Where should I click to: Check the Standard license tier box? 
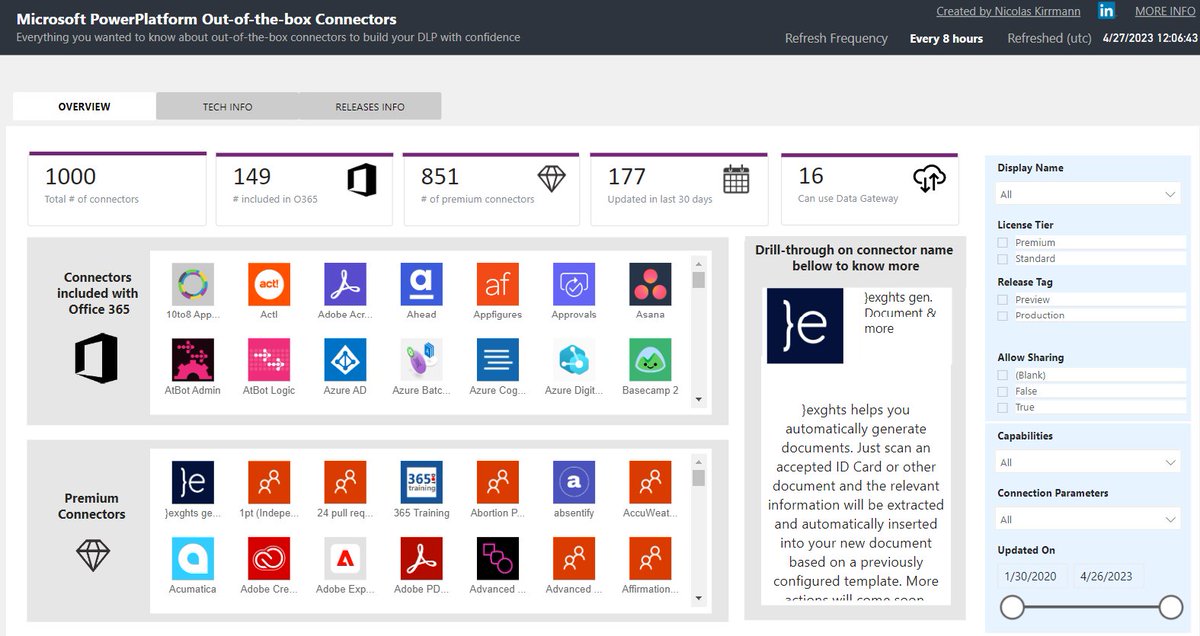point(1002,258)
